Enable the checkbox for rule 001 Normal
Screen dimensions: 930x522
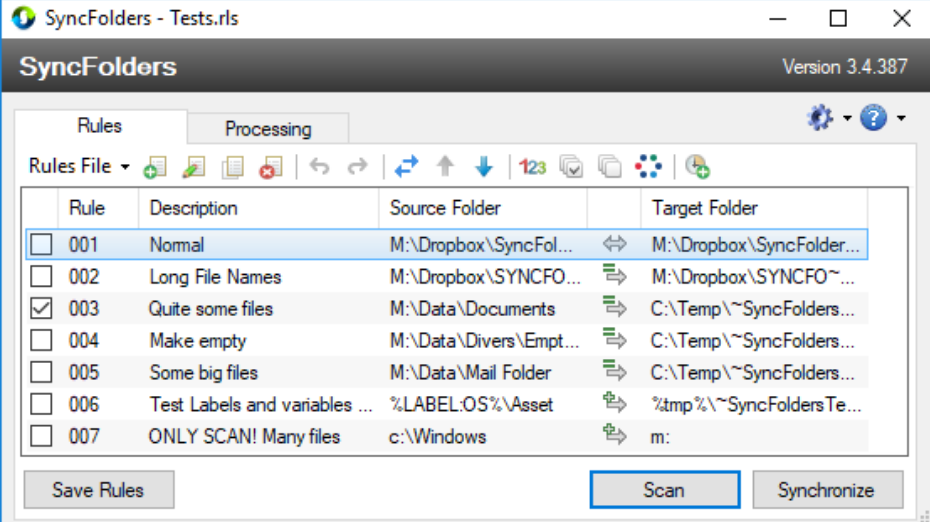[x=42, y=245]
